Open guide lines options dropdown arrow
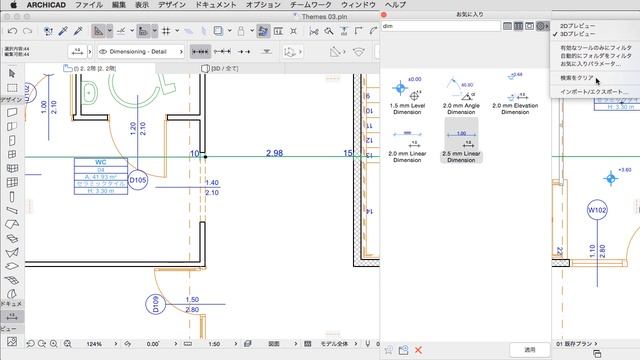This screenshot has width=640, height=360. pyautogui.click(x=109, y=31)
